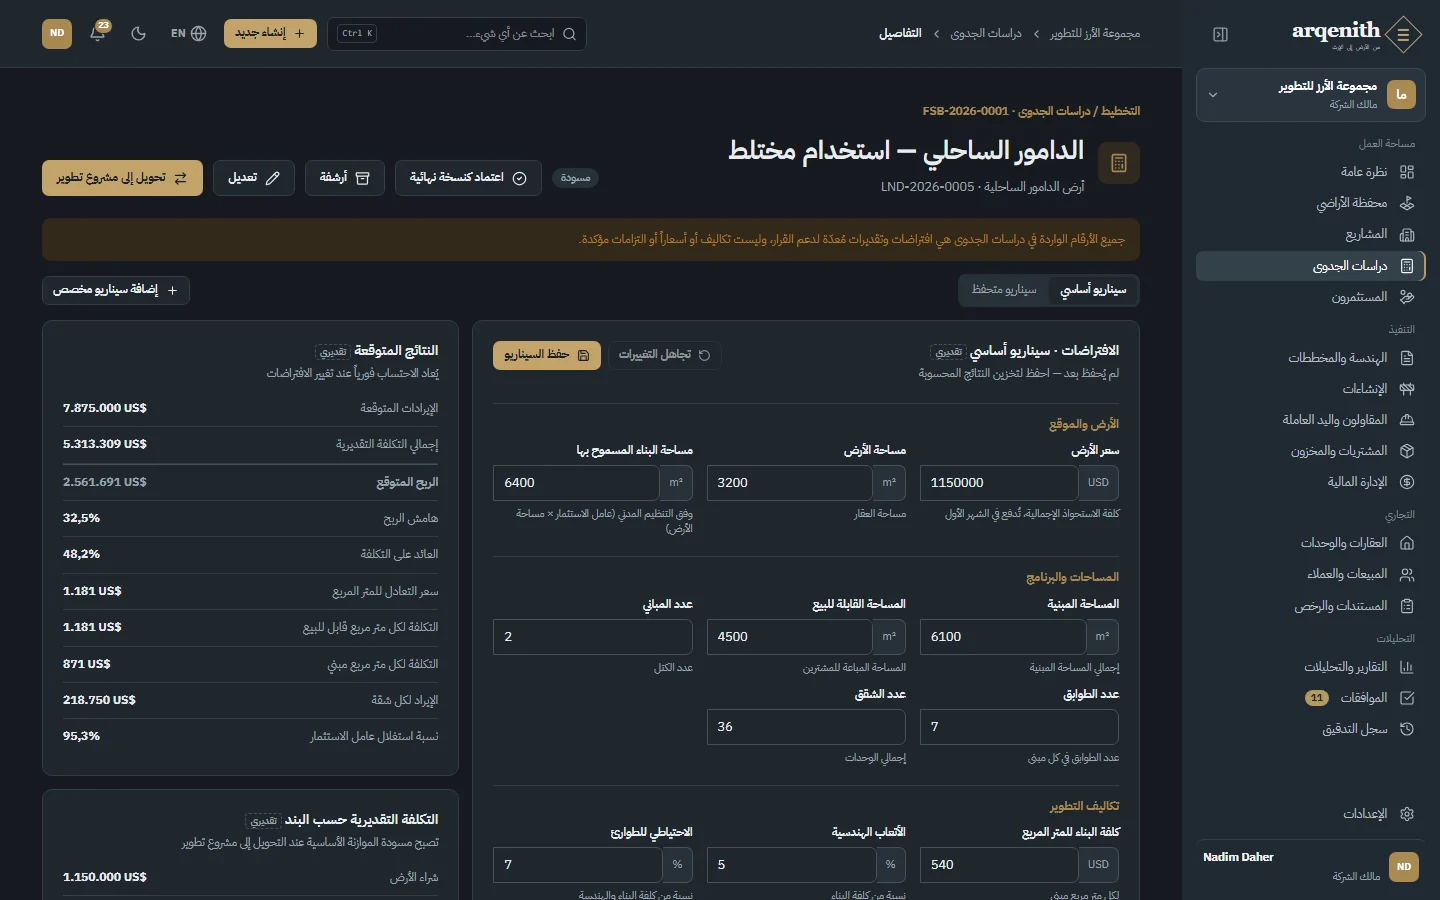Switch language using EN globe button
1440x900 pixels.
click(x=188, y=33)
